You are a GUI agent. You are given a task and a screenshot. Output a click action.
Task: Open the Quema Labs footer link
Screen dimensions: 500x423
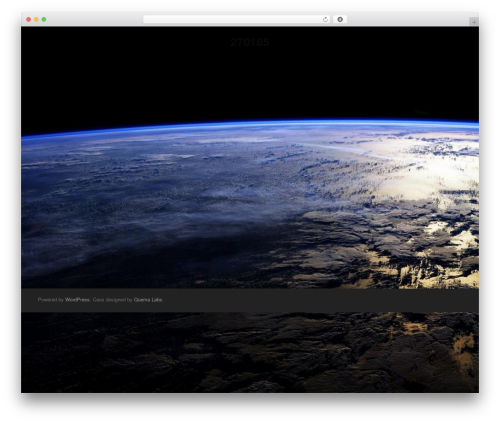click(x=148, y=300)
